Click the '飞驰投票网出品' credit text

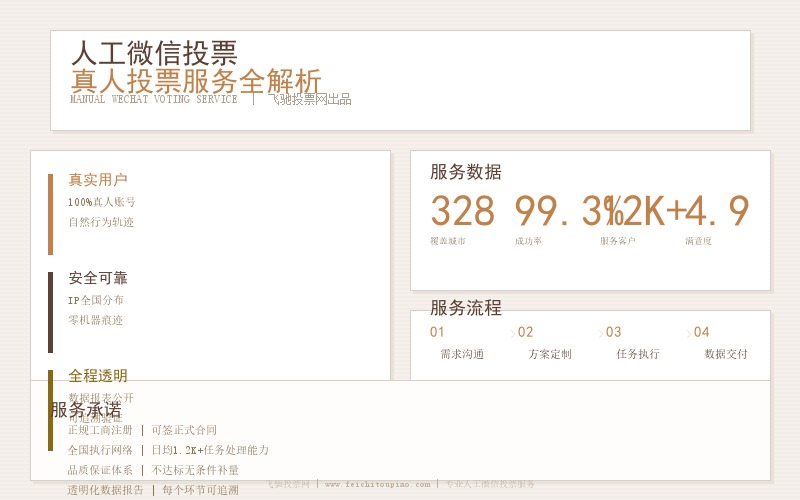click(x=310, y=99)
